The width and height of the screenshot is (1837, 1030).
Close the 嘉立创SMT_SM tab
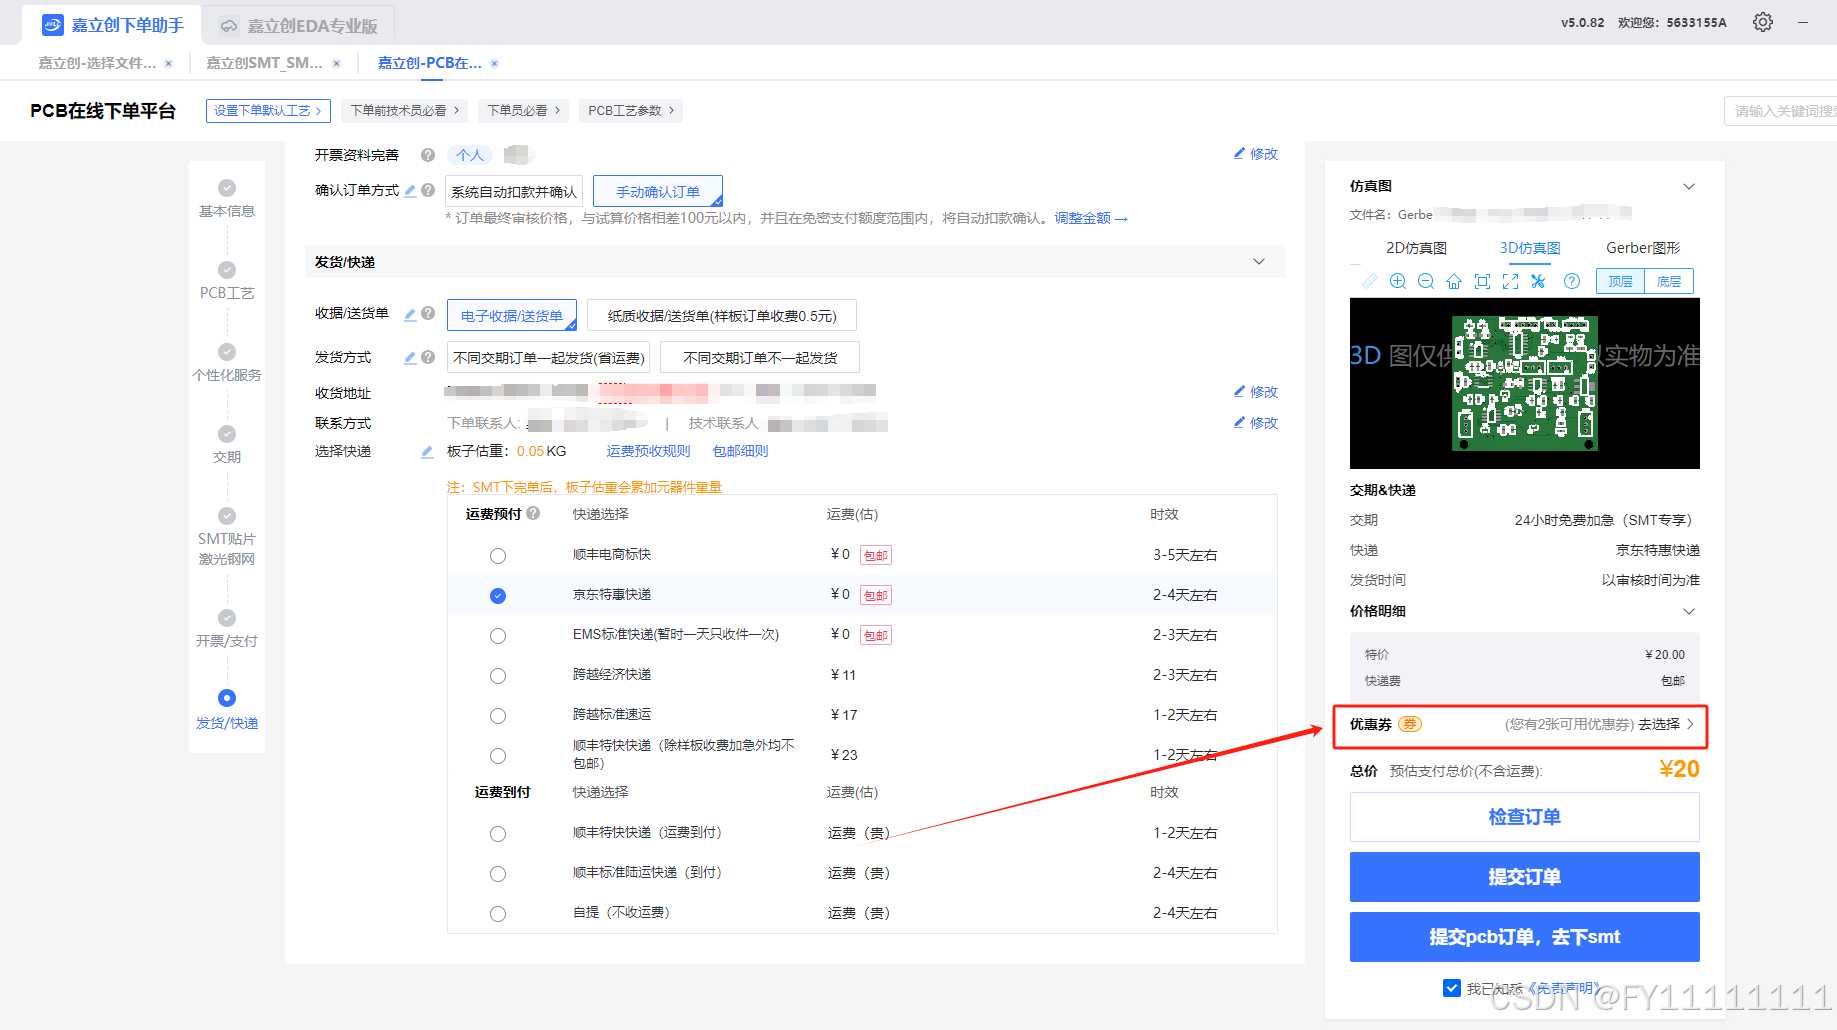click(x=336, y=63)
